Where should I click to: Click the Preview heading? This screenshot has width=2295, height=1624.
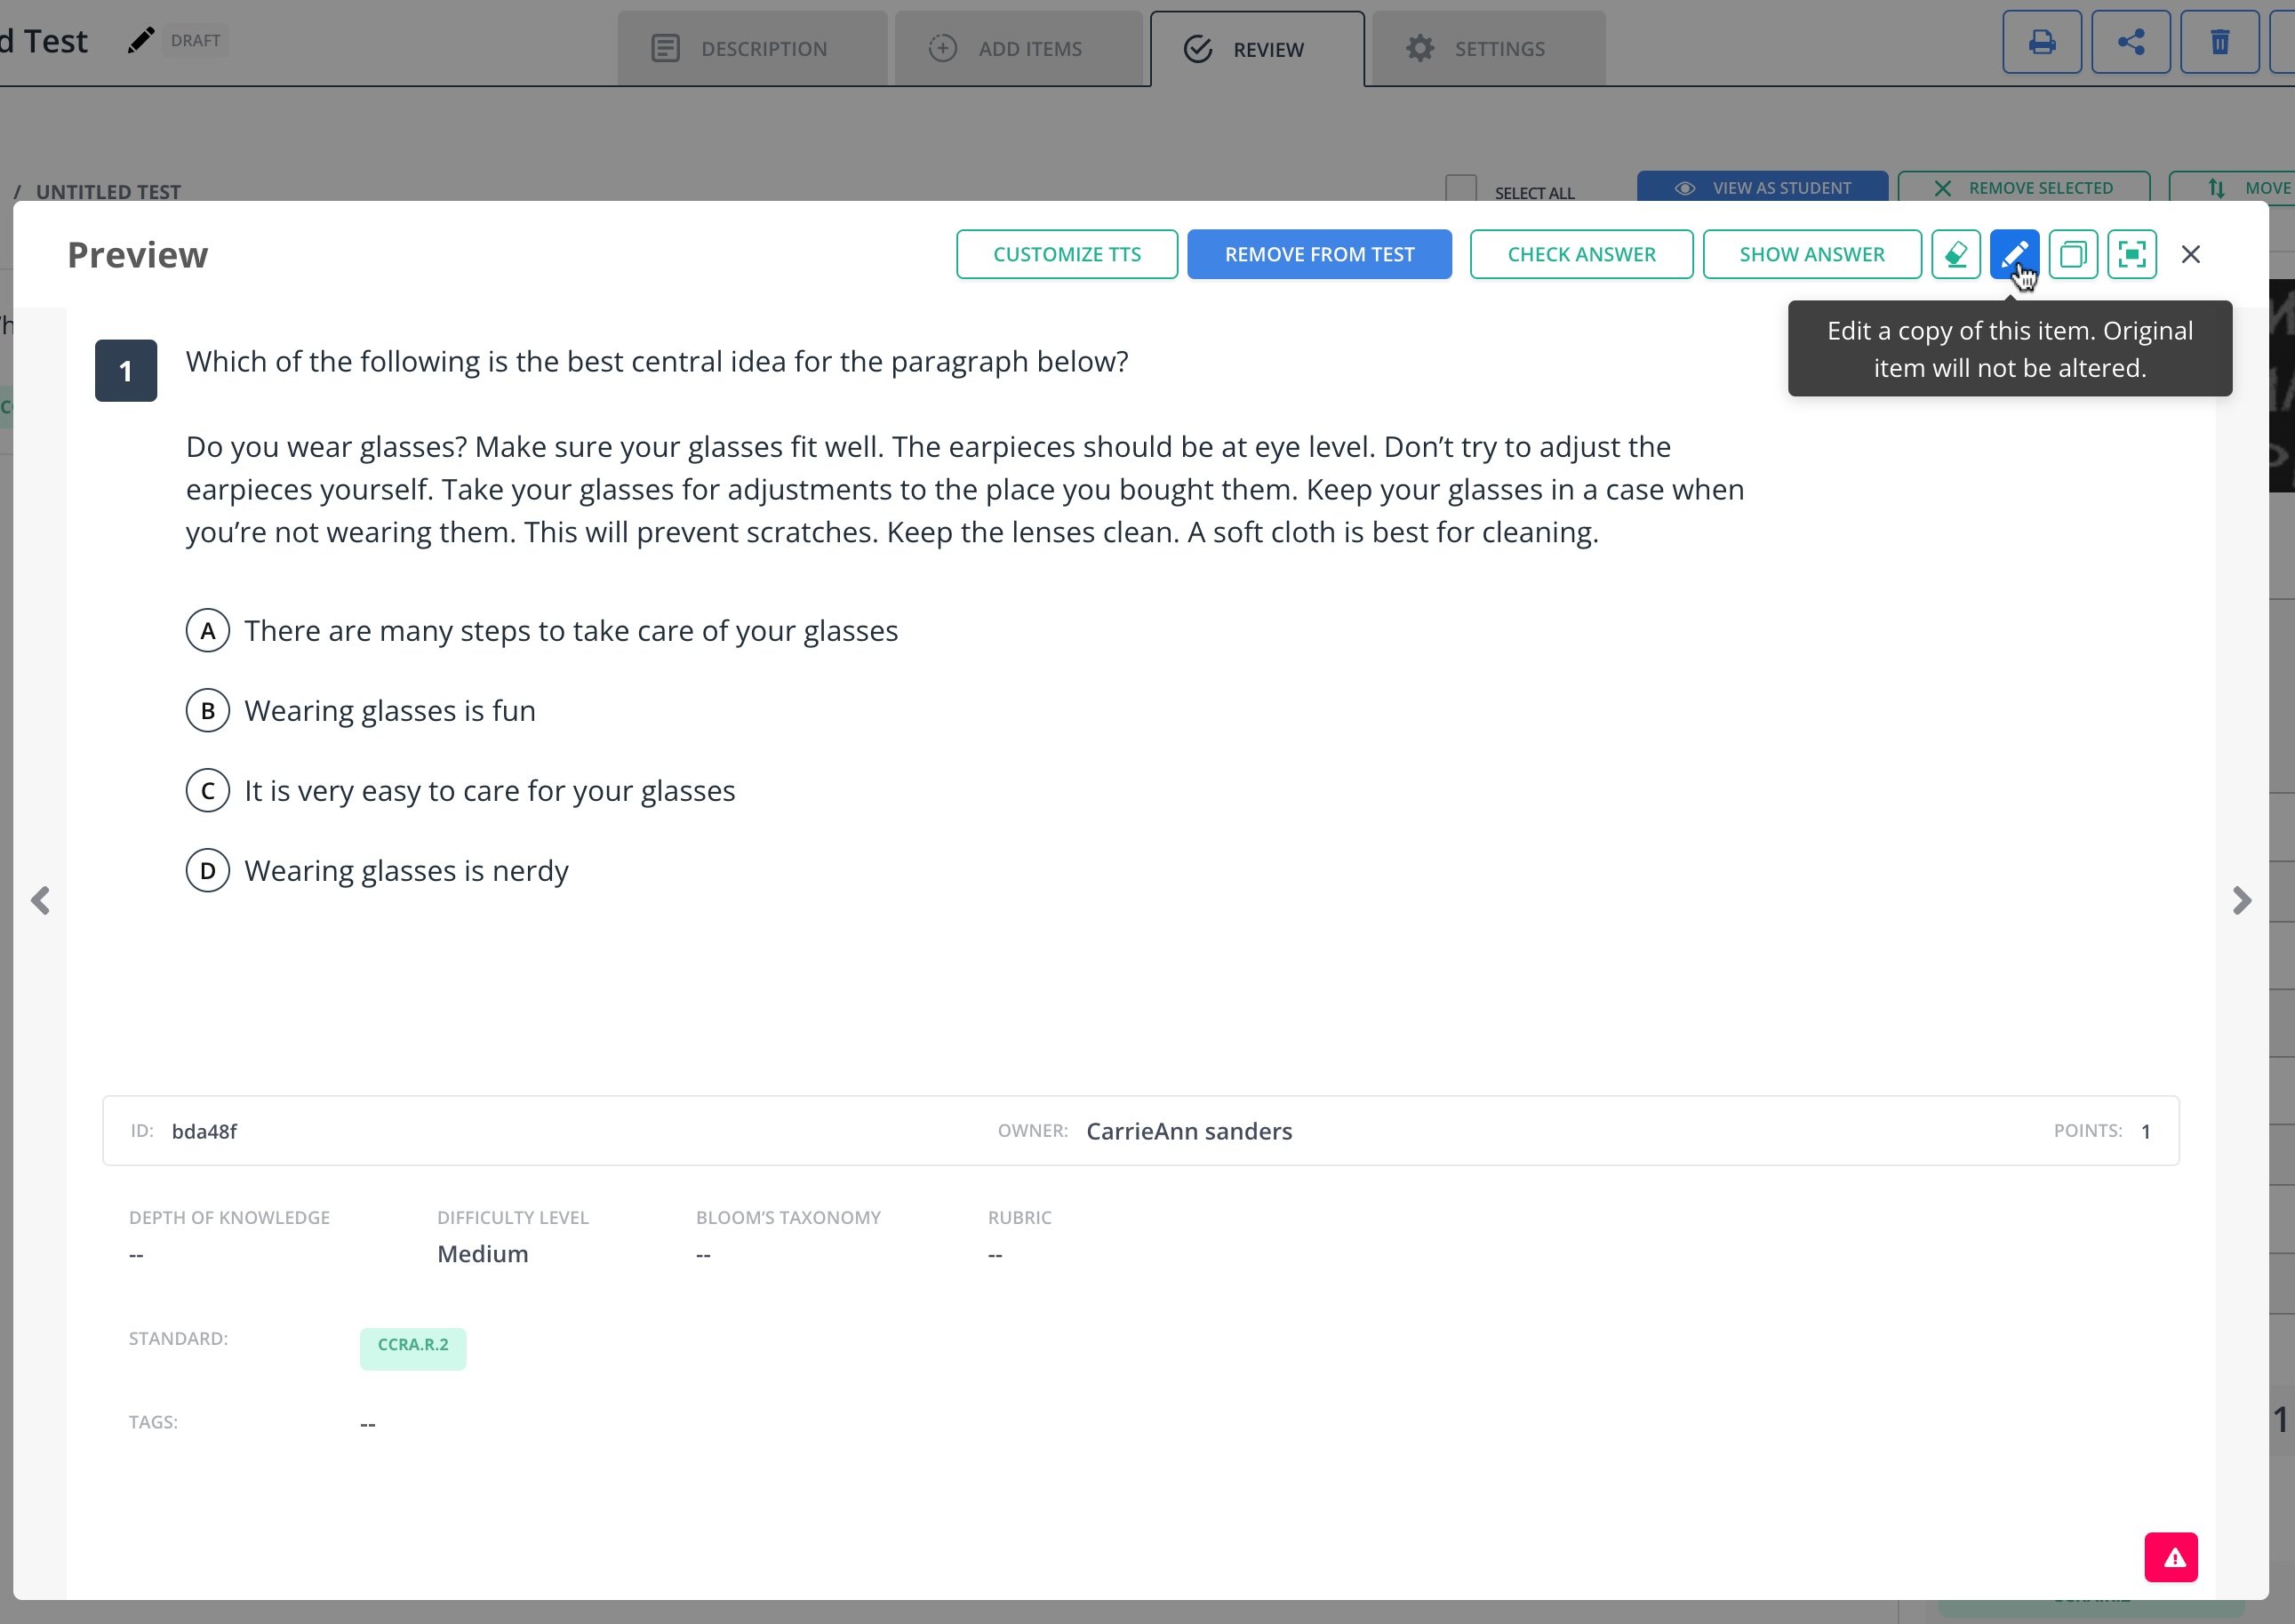[x=138, y=254]
